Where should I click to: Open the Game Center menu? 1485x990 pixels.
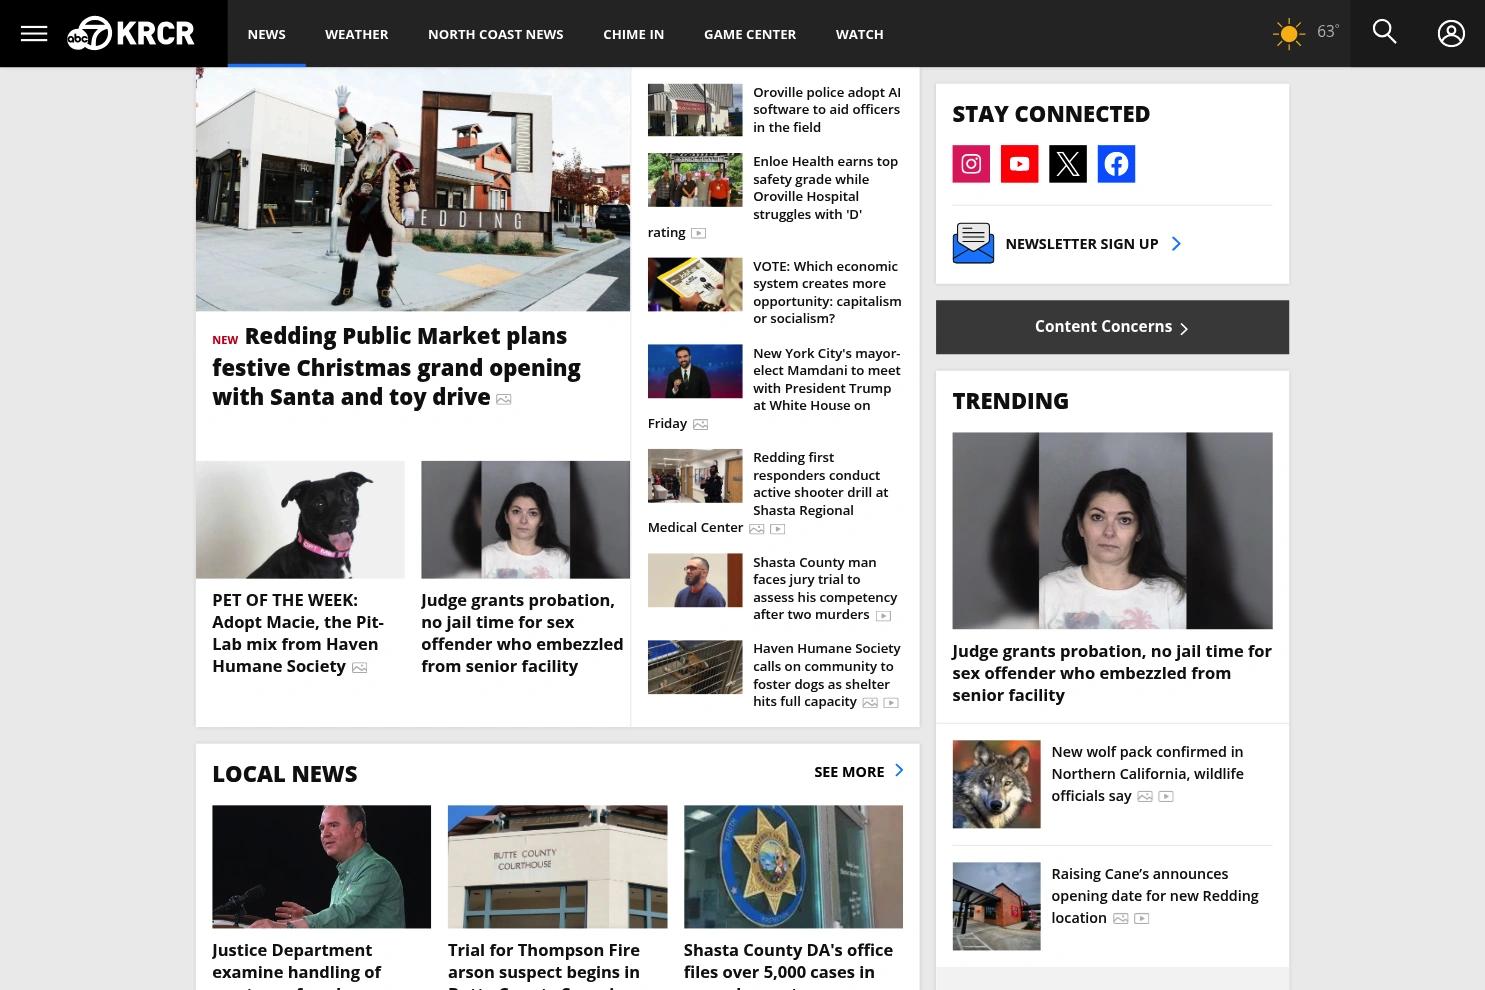point(750,34)
